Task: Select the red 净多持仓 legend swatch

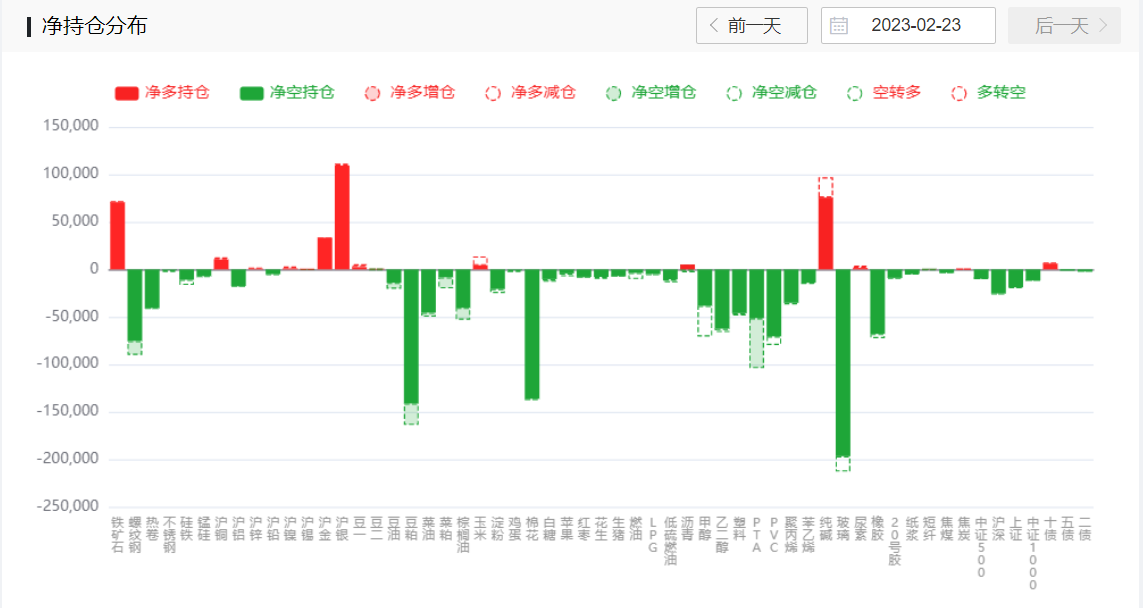Action: coord(127,93)
